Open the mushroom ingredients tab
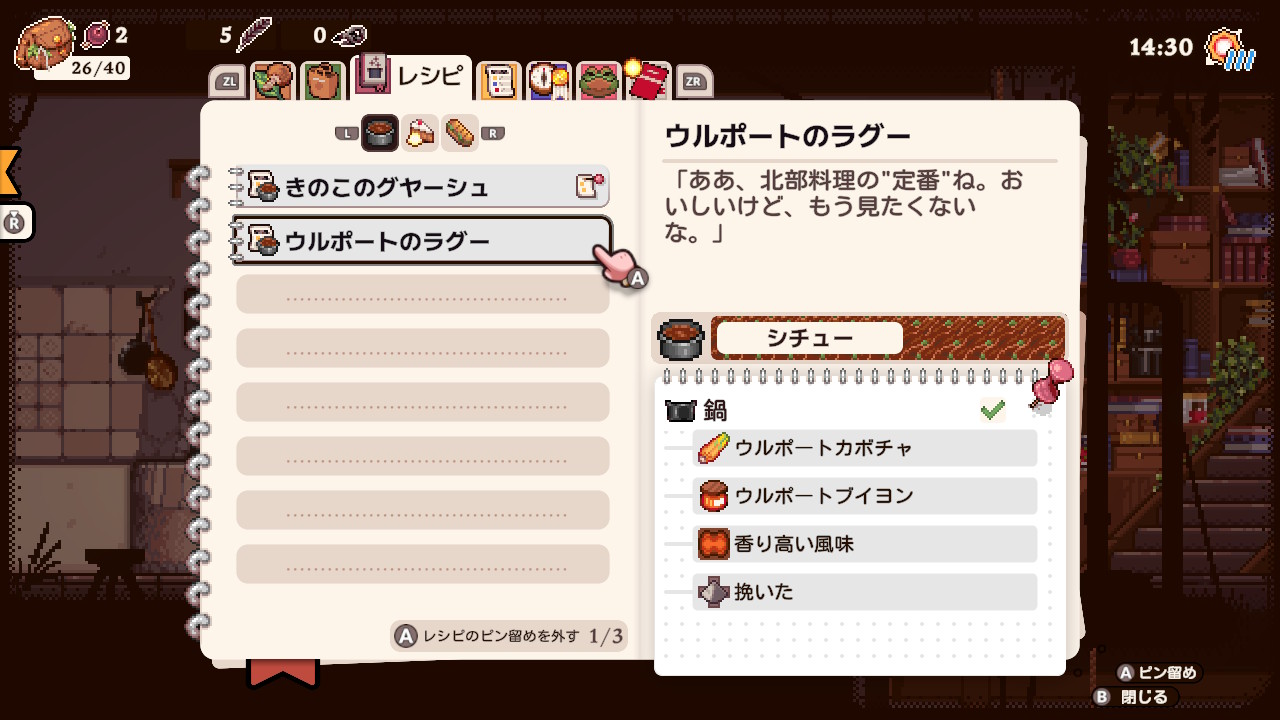 pos(273,81)
